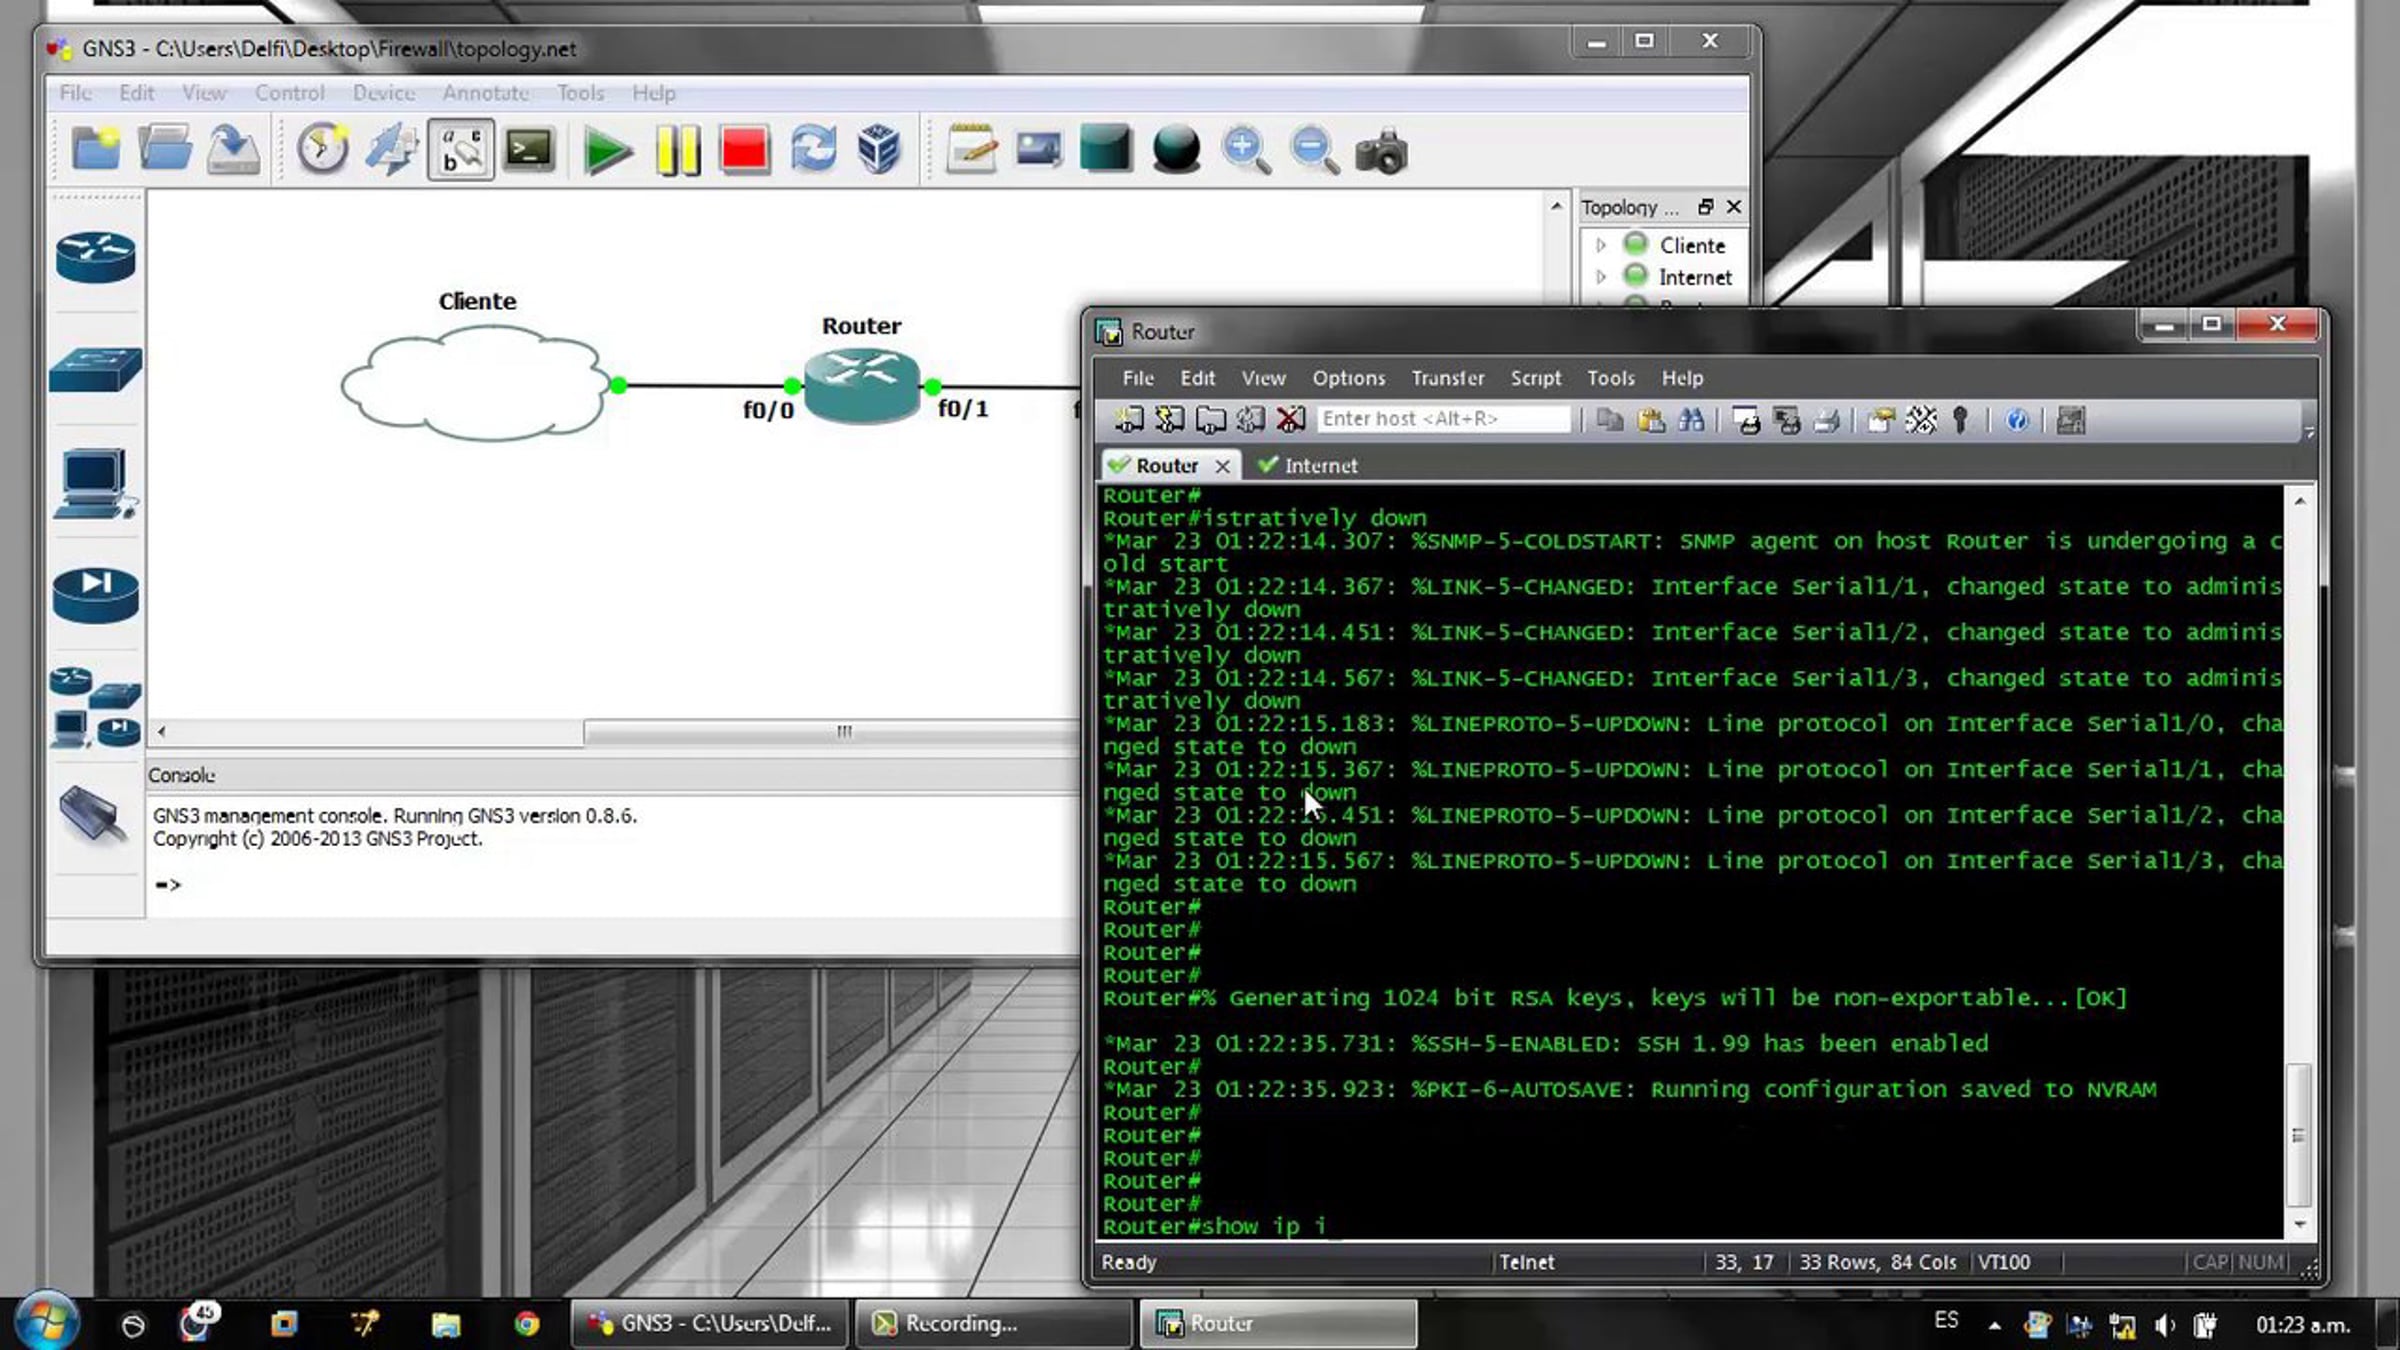Stop all devices with the red square
Image resolution: width=2400 pixels, height=1350 pixels.
pos(744,151)
